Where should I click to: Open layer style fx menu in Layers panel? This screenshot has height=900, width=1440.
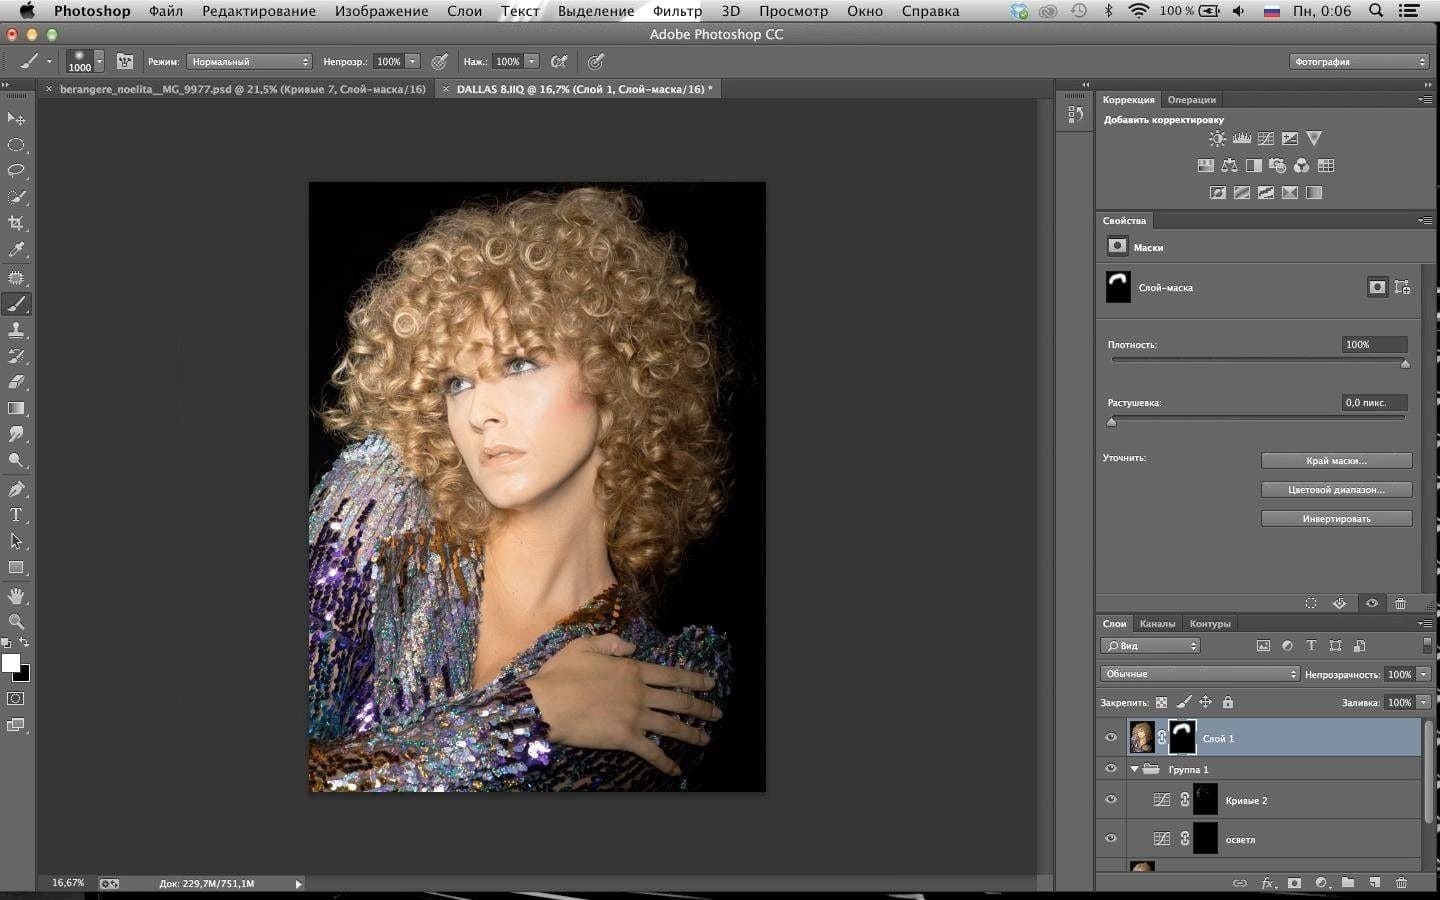(1267, 883)
